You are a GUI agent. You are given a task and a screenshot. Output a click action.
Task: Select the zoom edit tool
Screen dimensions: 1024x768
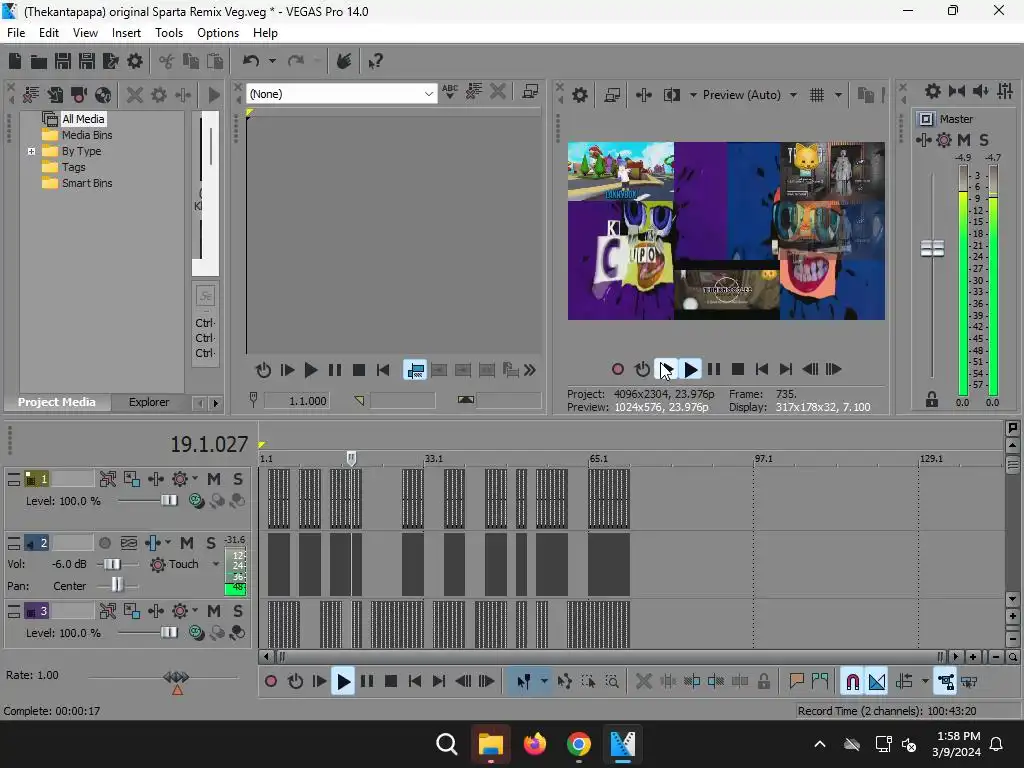tap(612, 682)
